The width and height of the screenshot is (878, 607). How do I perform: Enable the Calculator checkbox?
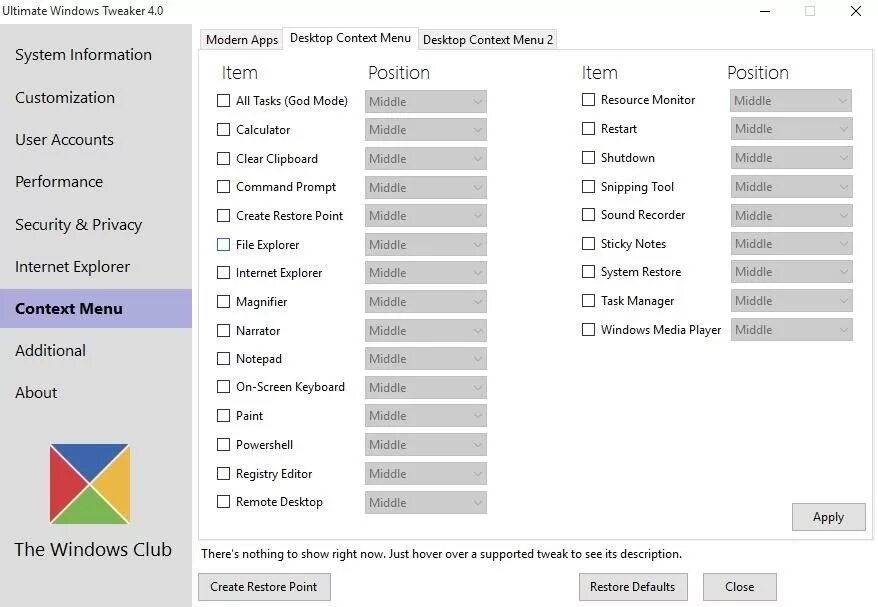(223, 130)
